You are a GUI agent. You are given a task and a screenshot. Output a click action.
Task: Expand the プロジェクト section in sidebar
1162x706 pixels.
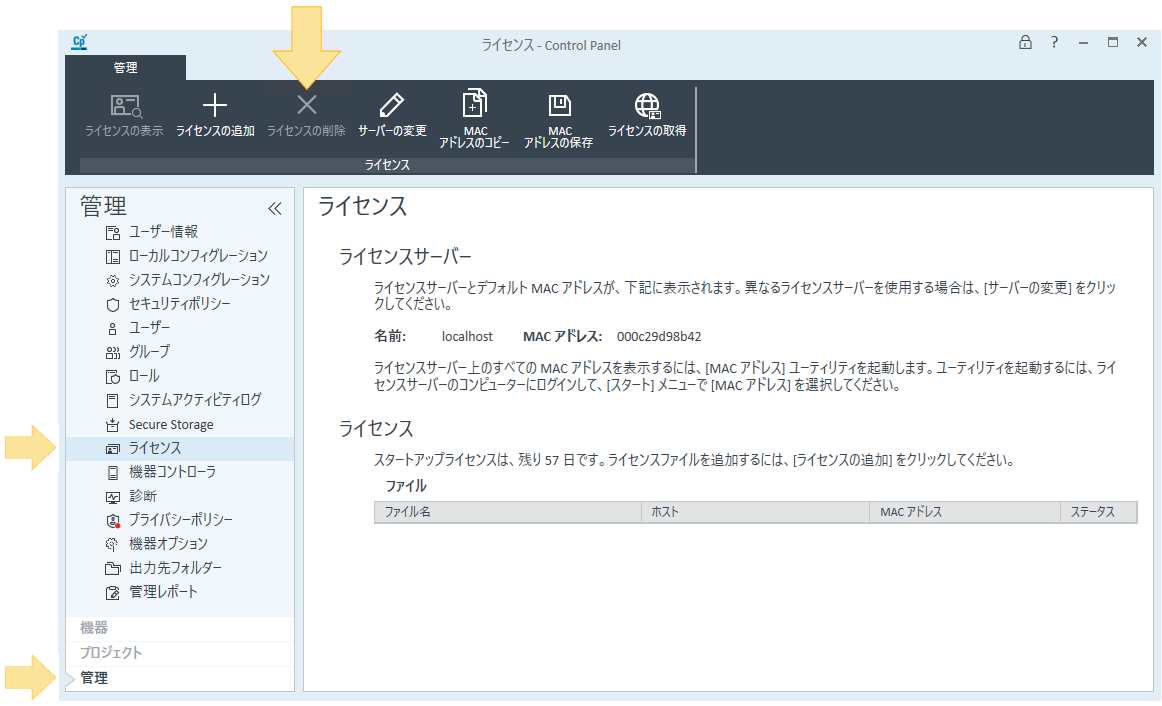click(111, 653)
